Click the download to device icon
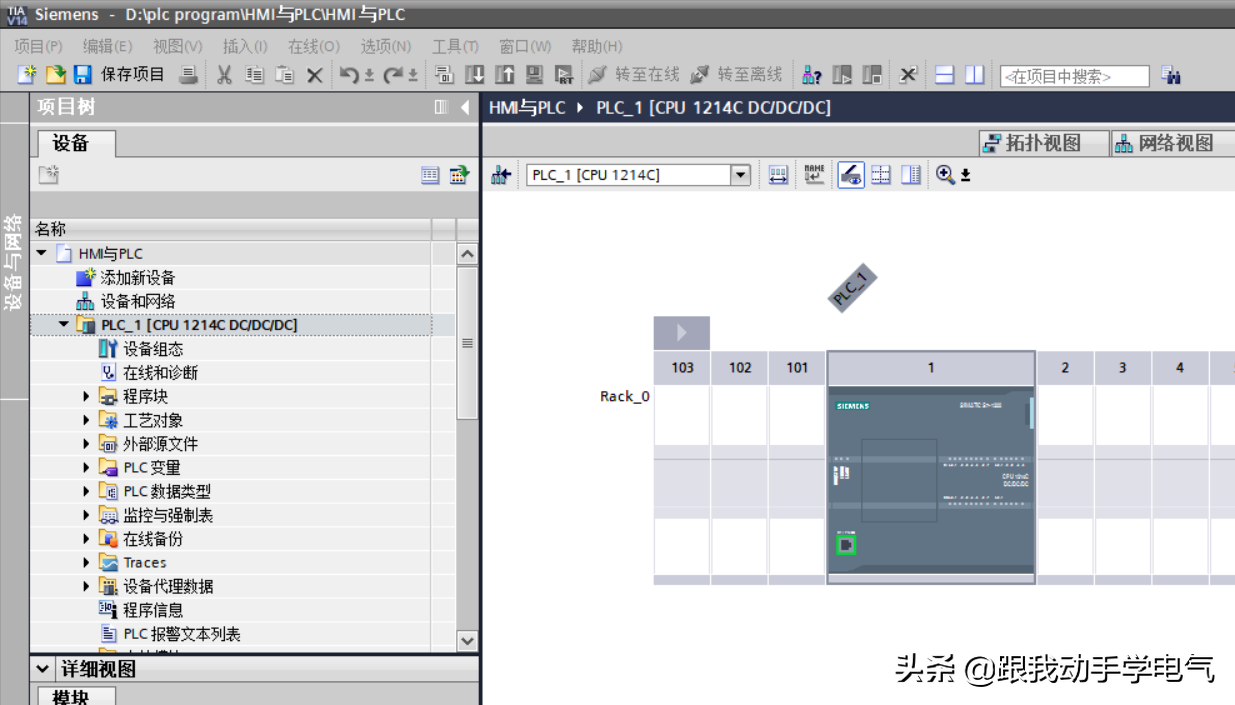Image resolution: width=1235 pixels, height=705 pixels. pyautogui.click(x=475, y=75)
